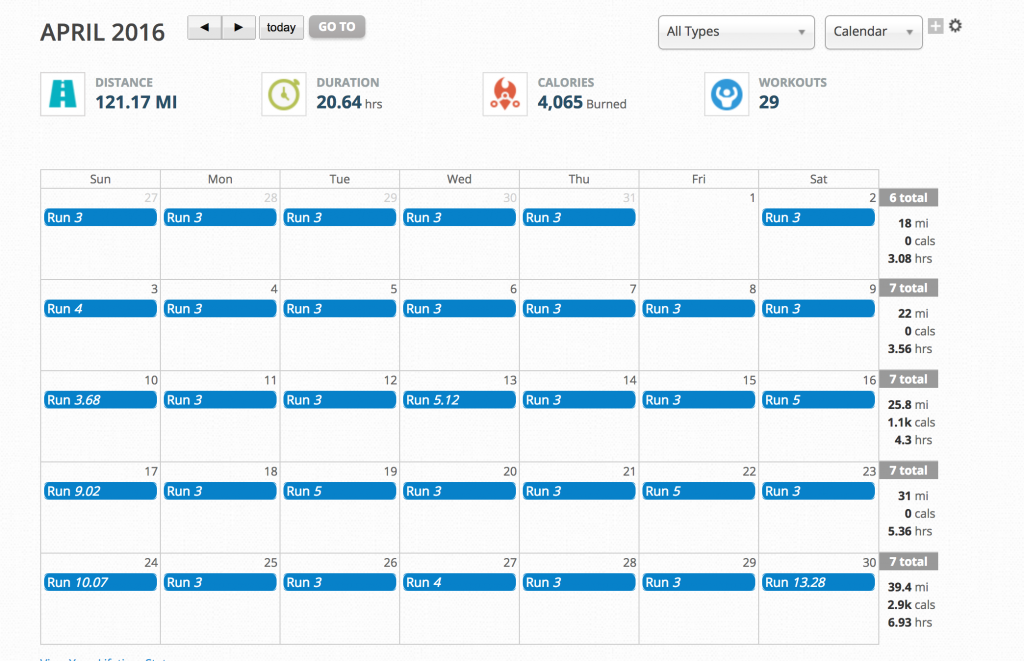
Task: Open the Run 10.07 workout entry
Action: [x=101, y=582]
